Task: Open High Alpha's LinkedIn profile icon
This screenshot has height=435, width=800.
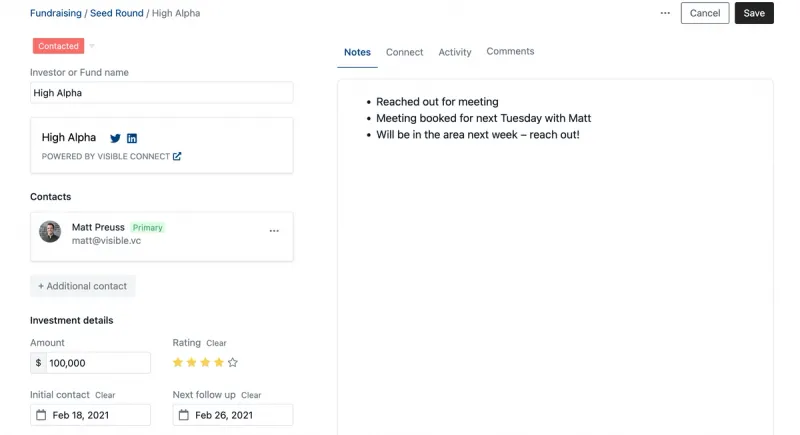Action: 132,138
